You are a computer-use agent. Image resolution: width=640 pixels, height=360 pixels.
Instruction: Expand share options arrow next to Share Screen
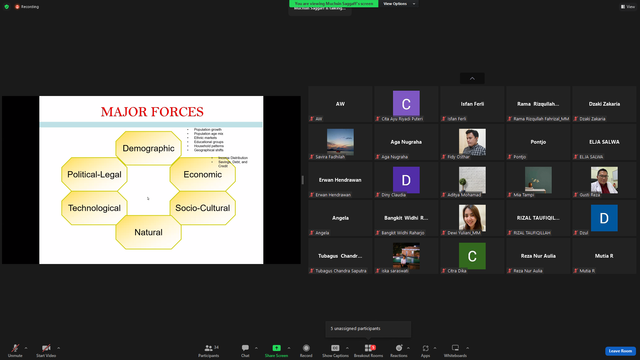pos(289,348)
